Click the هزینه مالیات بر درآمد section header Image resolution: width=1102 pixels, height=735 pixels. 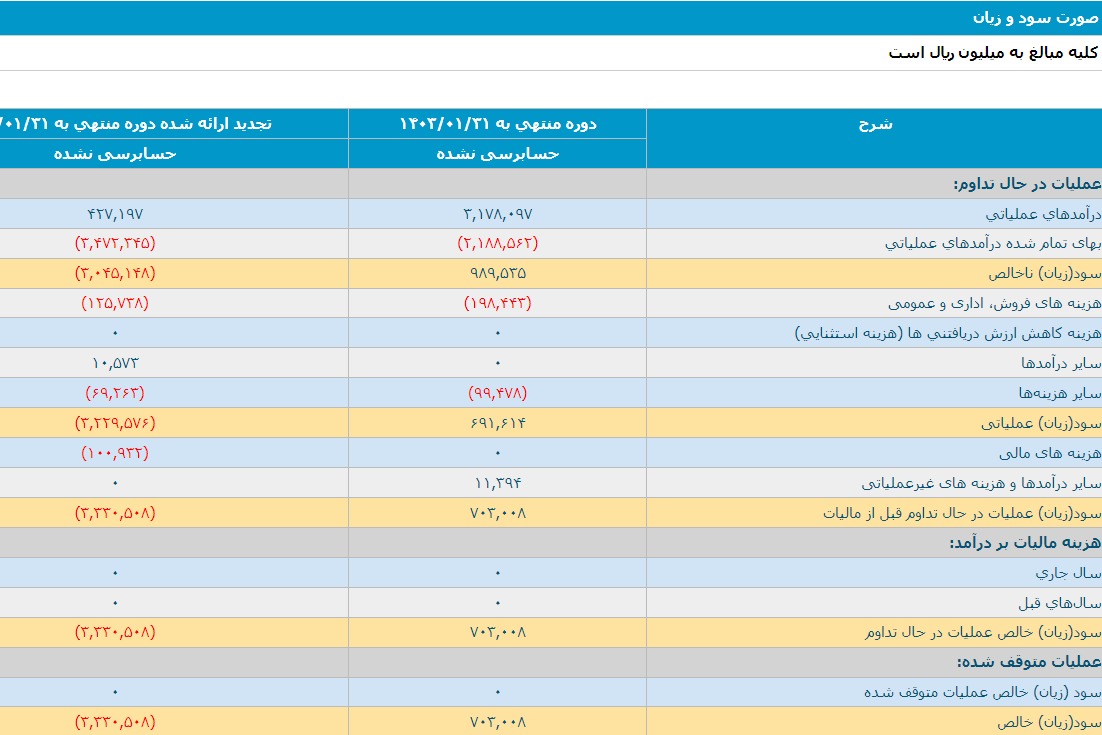(1025, 542)
